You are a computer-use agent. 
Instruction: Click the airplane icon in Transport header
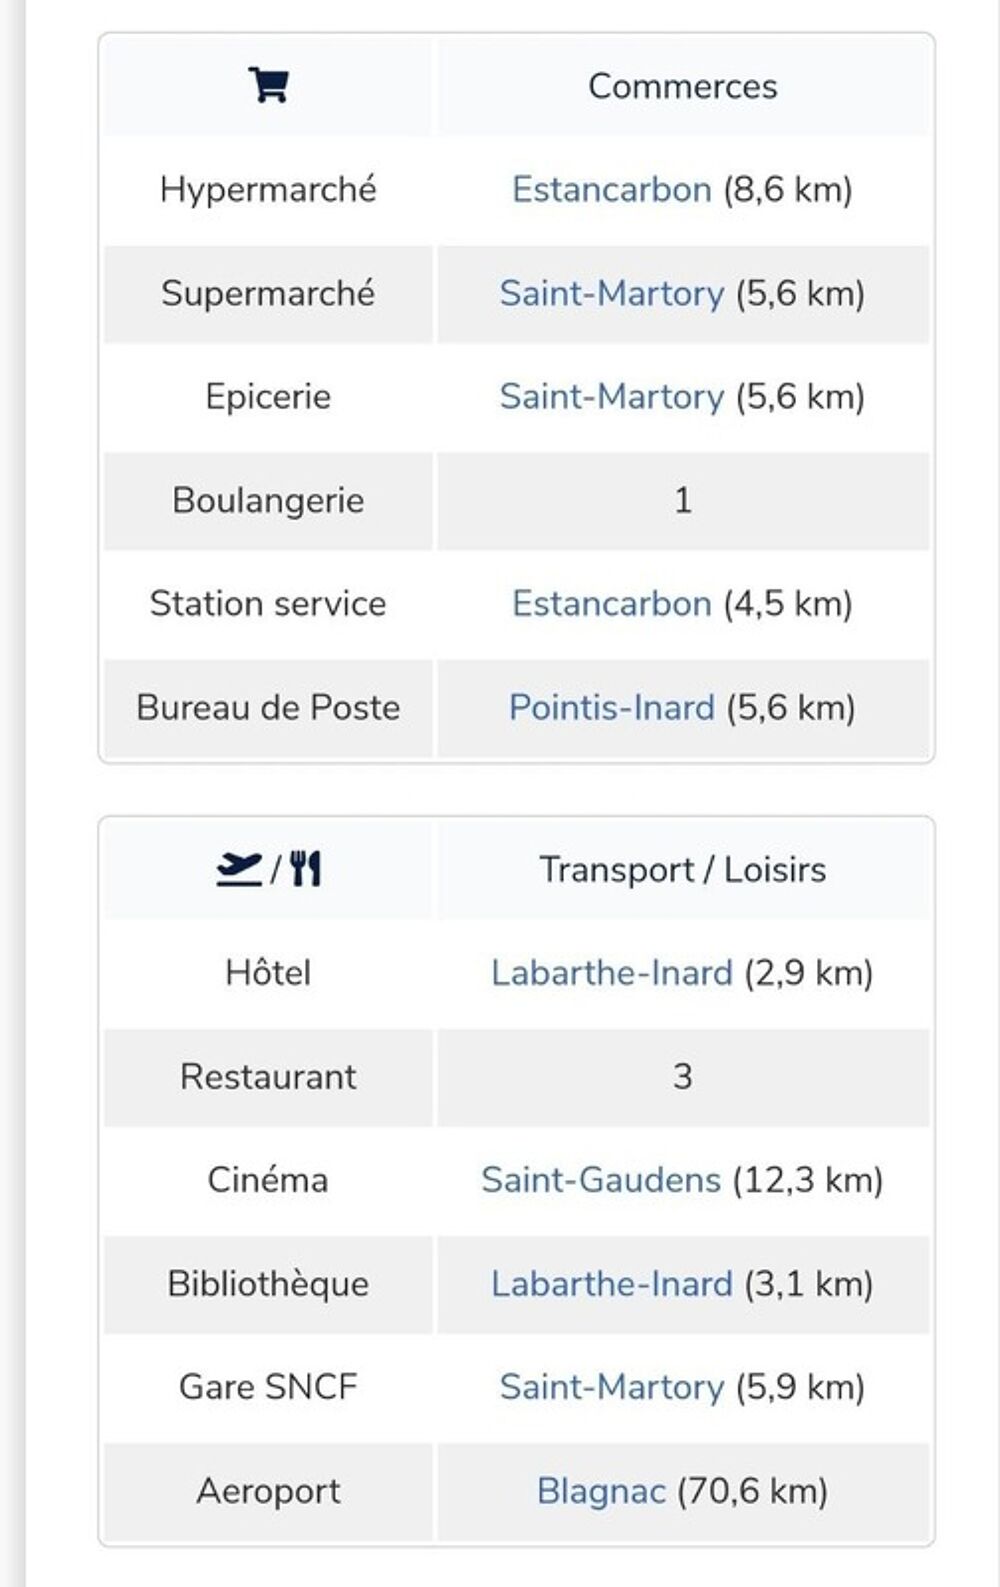coord(240,869)
